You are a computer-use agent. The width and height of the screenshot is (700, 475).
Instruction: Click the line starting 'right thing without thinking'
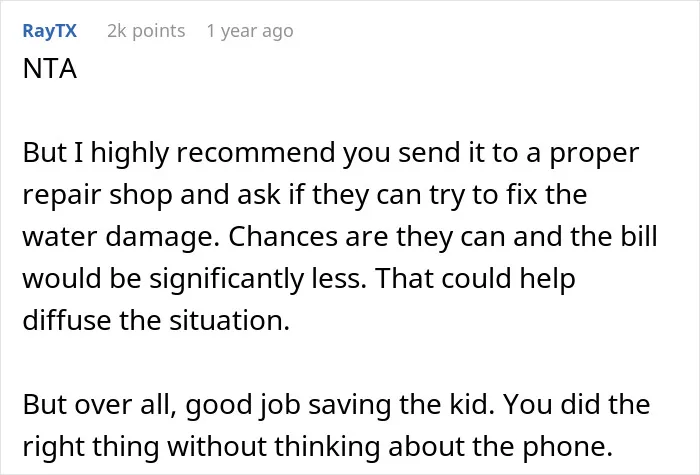point(317,447)
